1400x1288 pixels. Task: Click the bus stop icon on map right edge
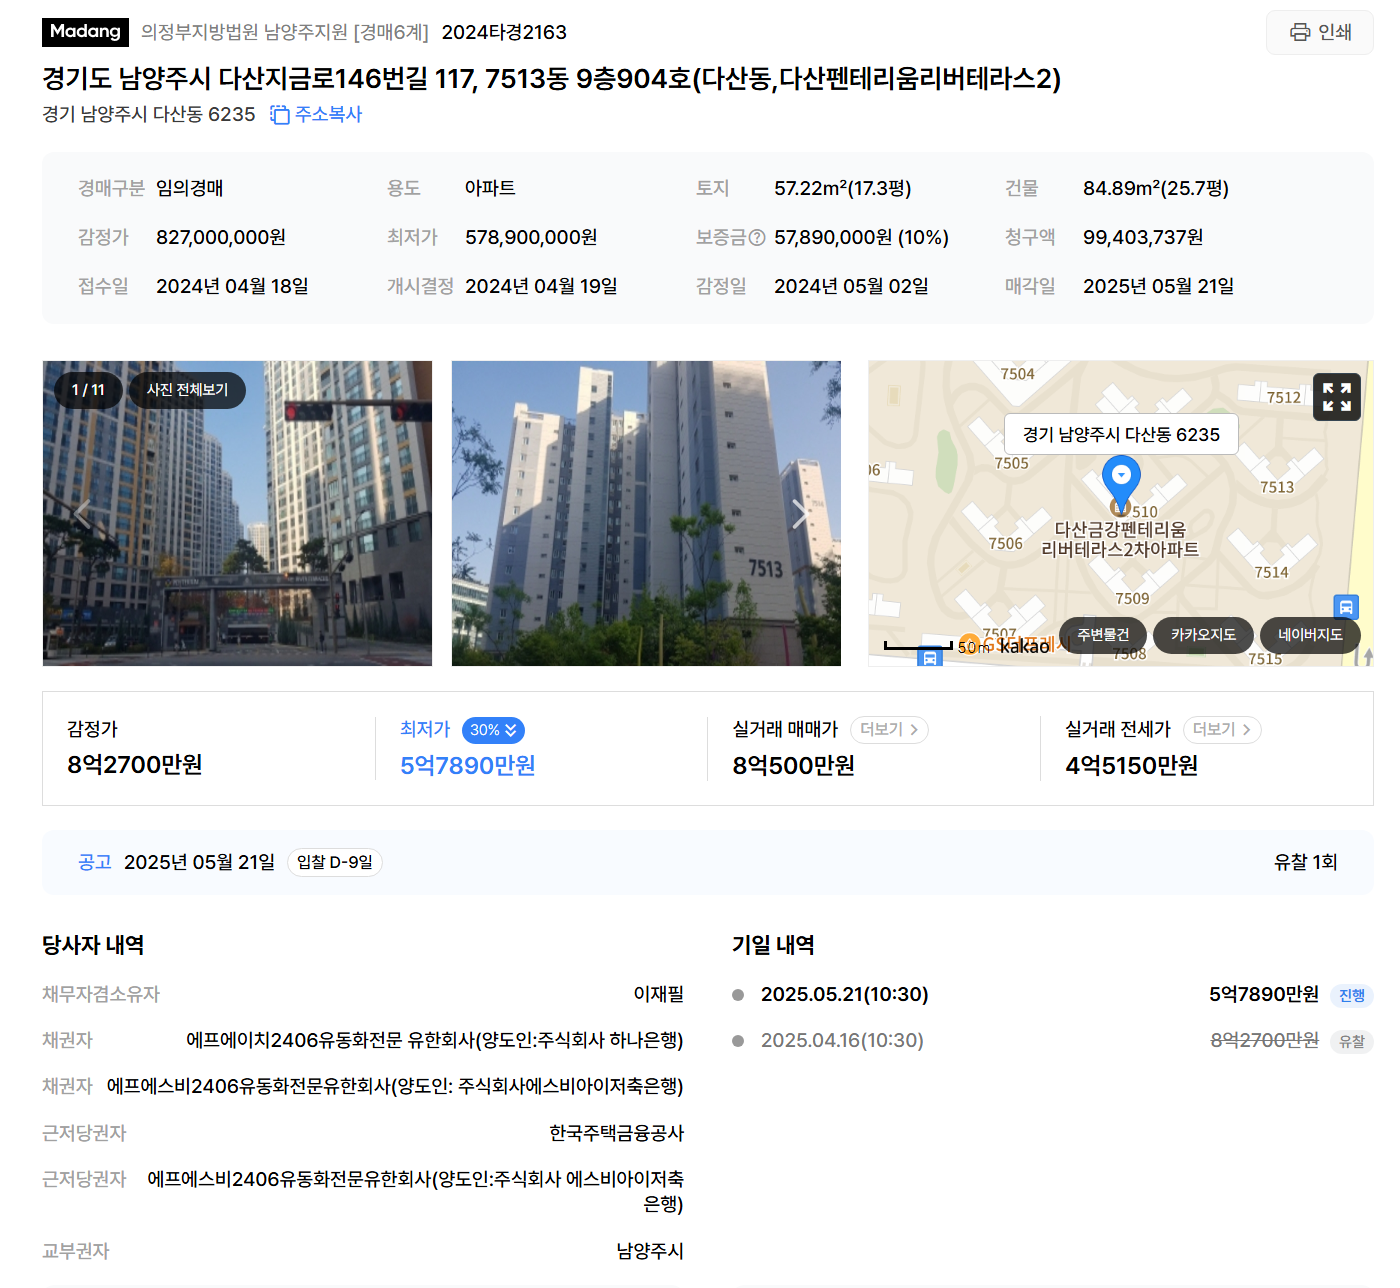point(1346,606)
